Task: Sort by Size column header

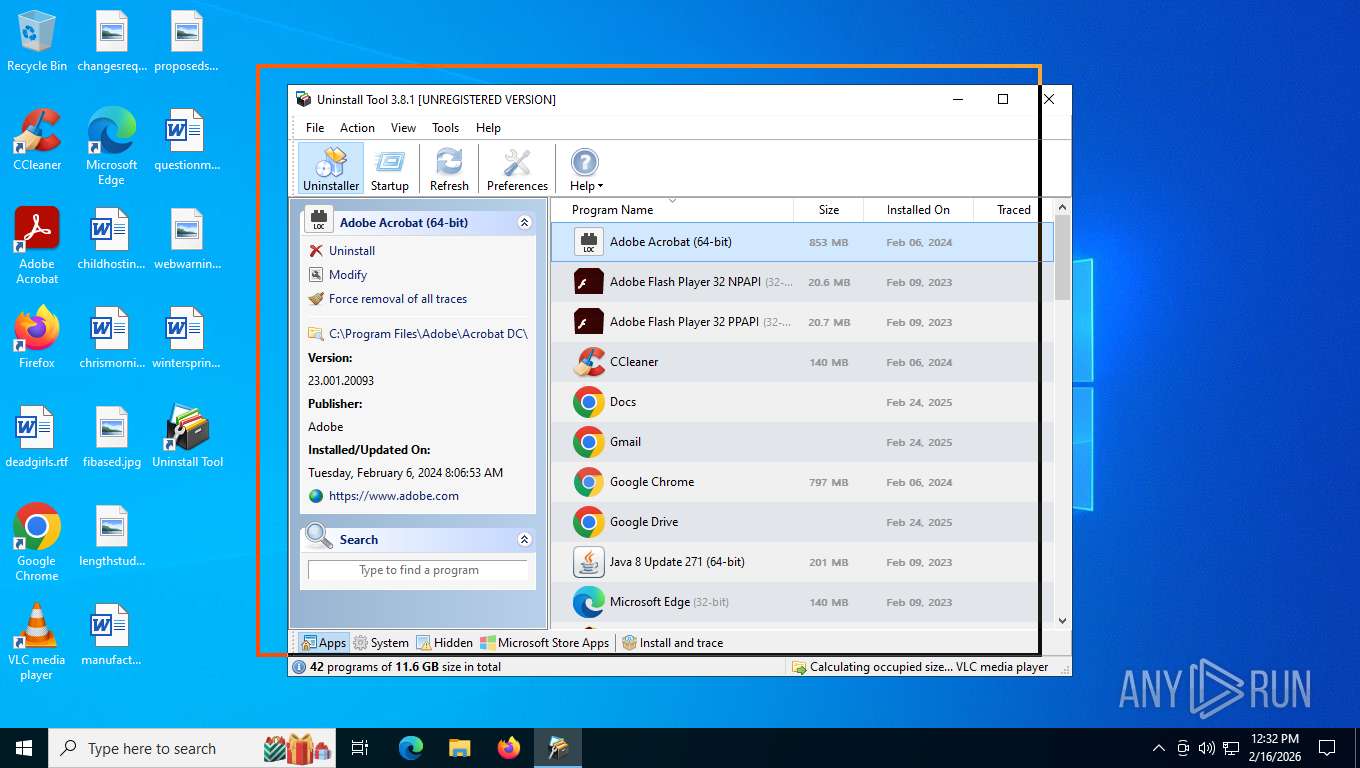Action: (x=829, y=210)
